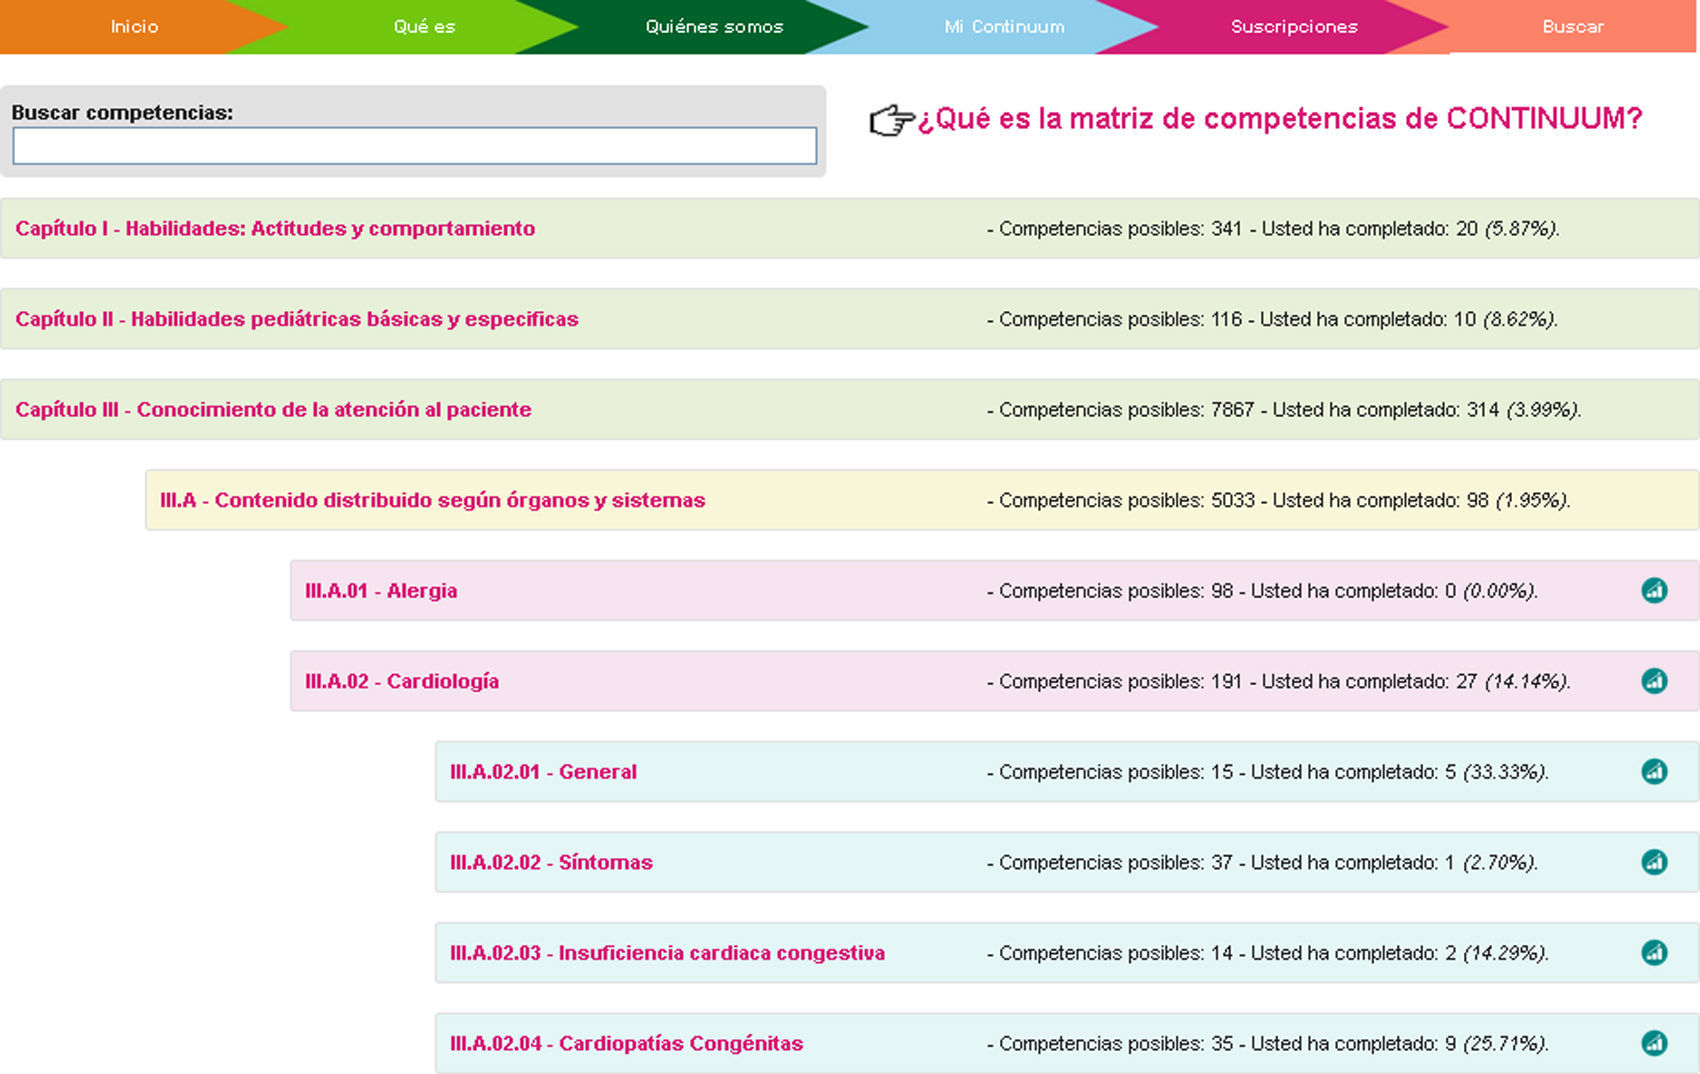Click chart icon in III.A.02.01 General row
The width and height of the screenshot is (1700, 1074).
tap(1654, 771)
